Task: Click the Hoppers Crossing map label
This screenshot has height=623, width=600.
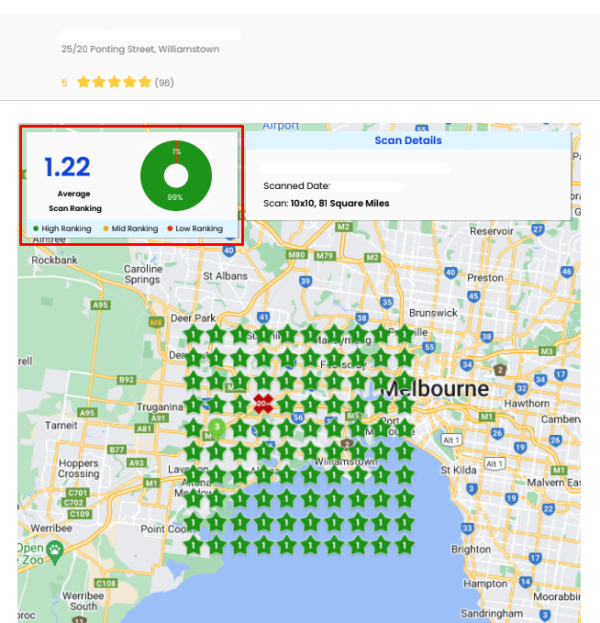Action: (x=79, y=468)
